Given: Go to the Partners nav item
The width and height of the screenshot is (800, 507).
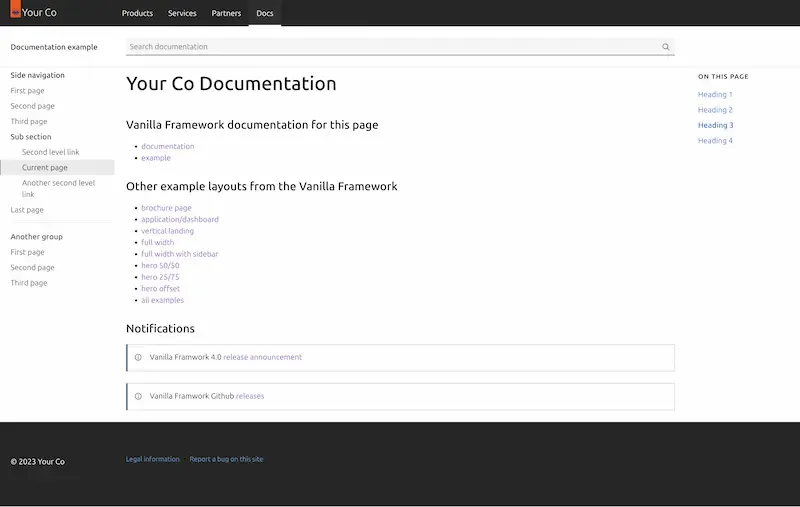Looking at the screenshot, I should click(226, 13).
